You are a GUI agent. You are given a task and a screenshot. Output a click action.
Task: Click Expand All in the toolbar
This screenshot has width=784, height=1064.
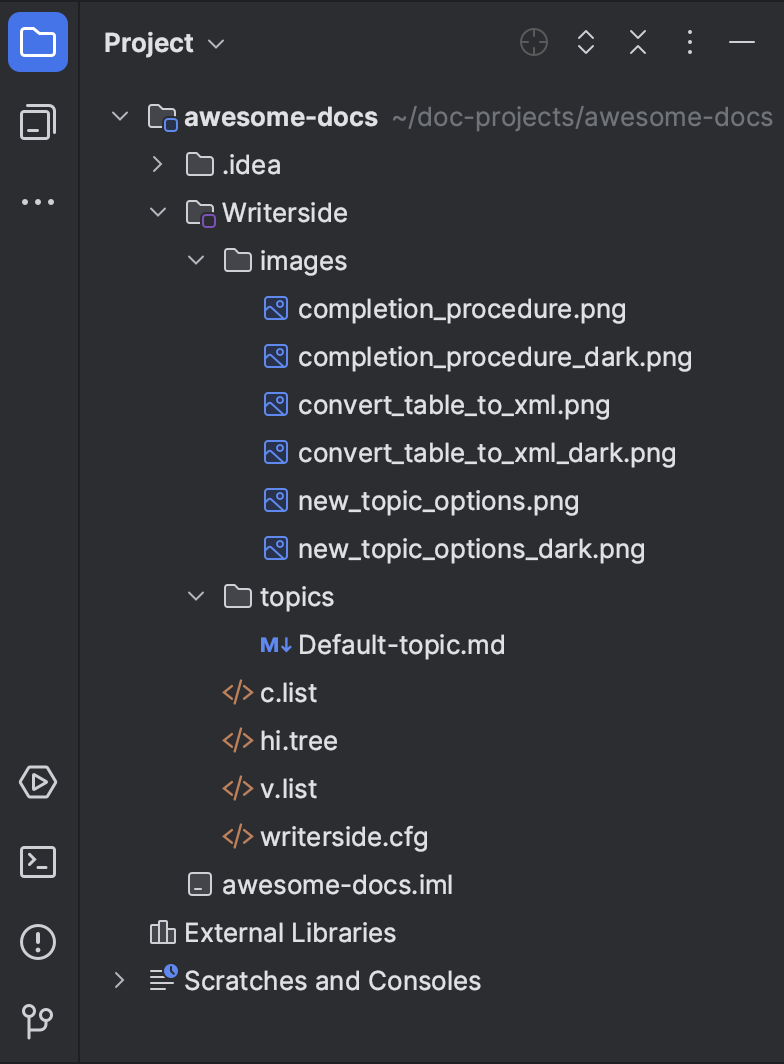585,42
